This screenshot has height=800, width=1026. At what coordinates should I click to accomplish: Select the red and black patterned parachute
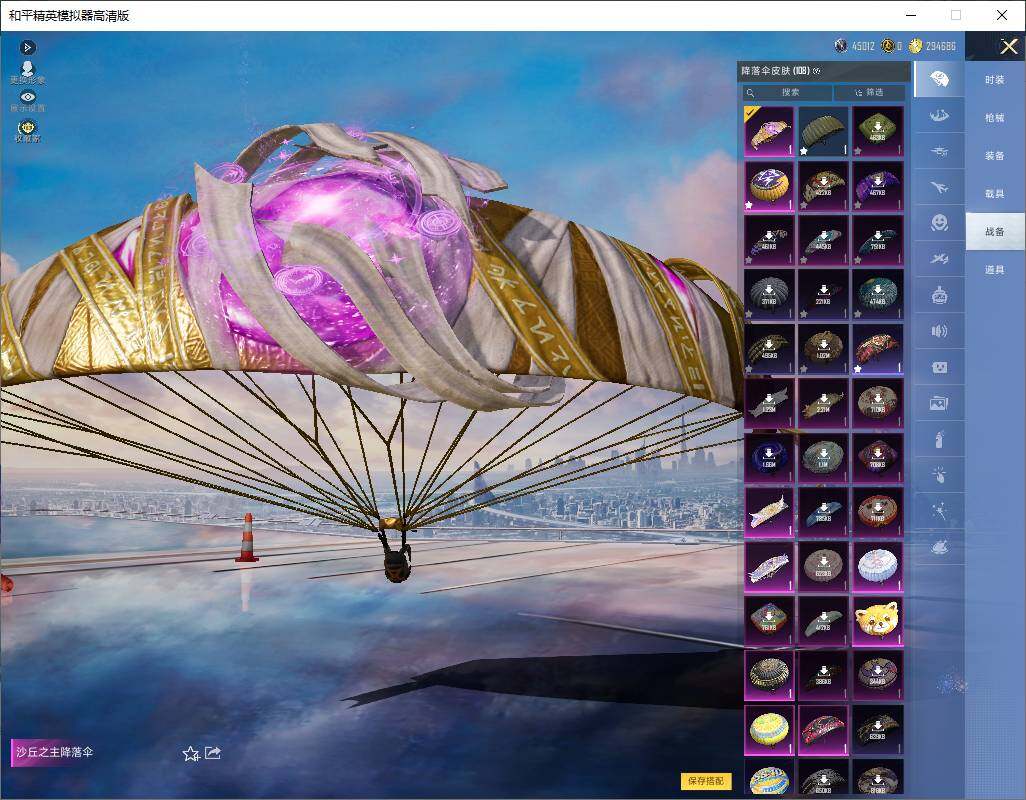pyautogui.click(x=823, y=729)
